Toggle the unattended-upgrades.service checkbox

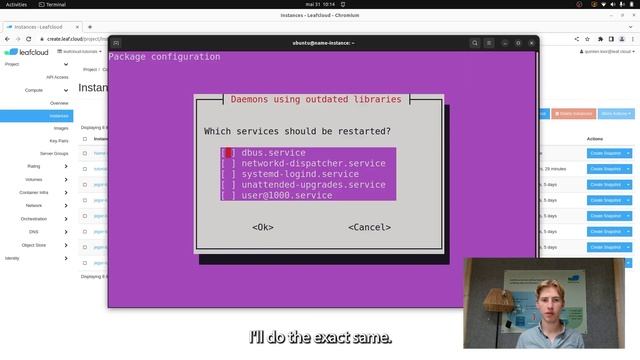[228, 184]
